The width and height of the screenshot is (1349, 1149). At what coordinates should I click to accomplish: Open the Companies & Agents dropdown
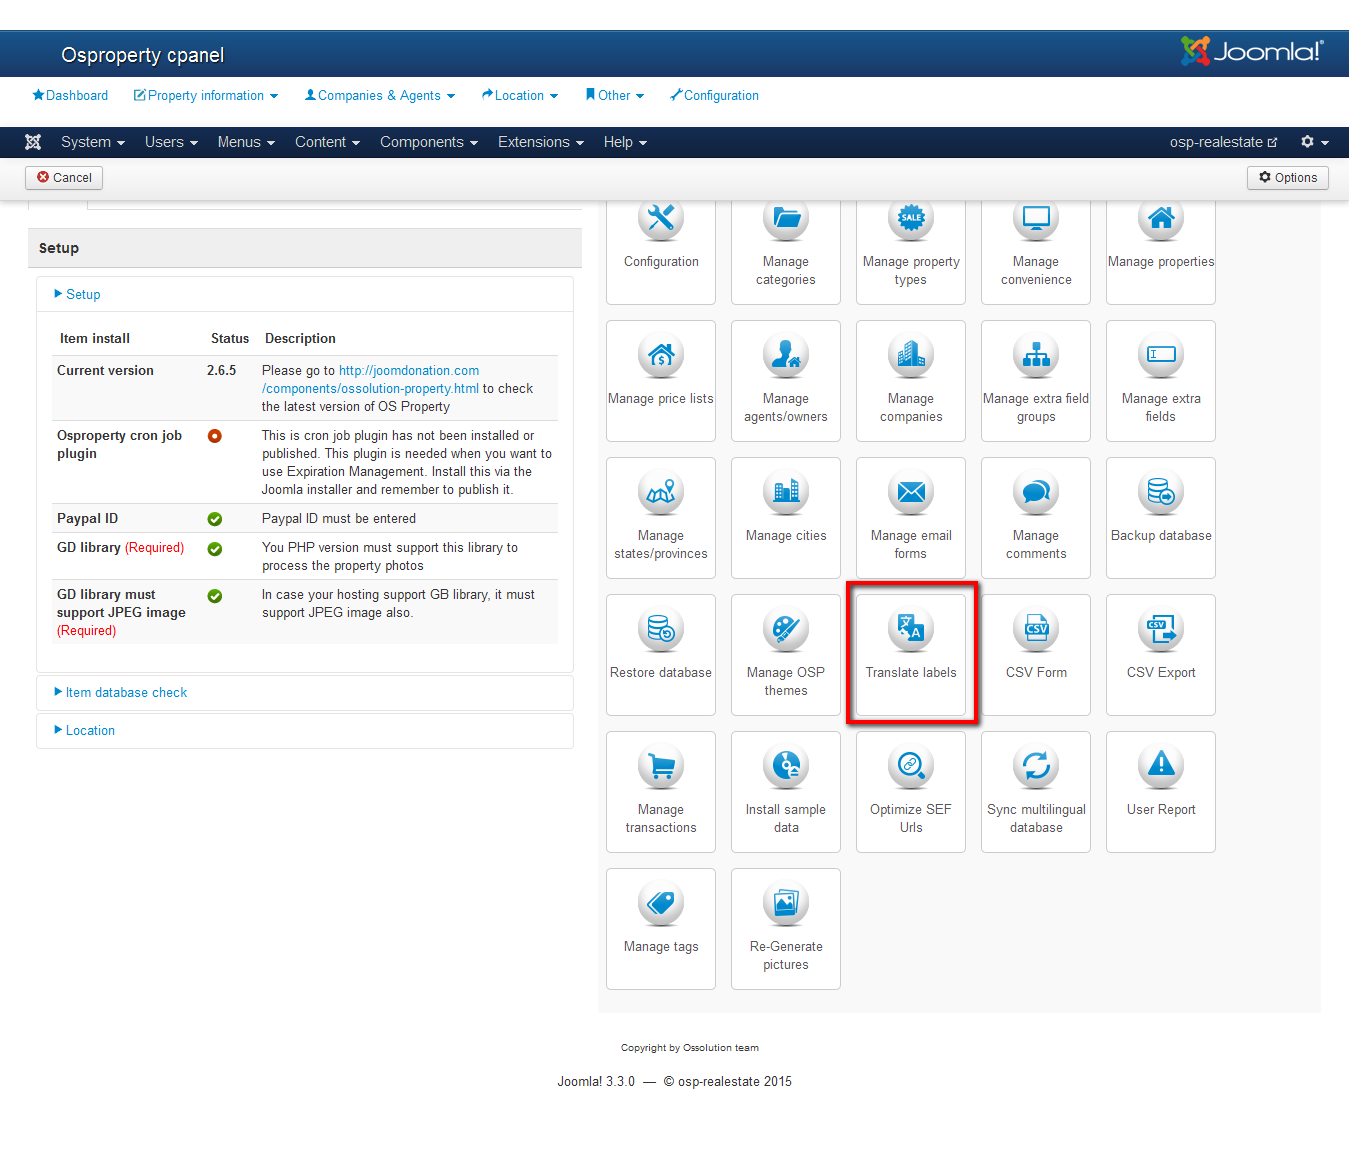tap(379, 96)
